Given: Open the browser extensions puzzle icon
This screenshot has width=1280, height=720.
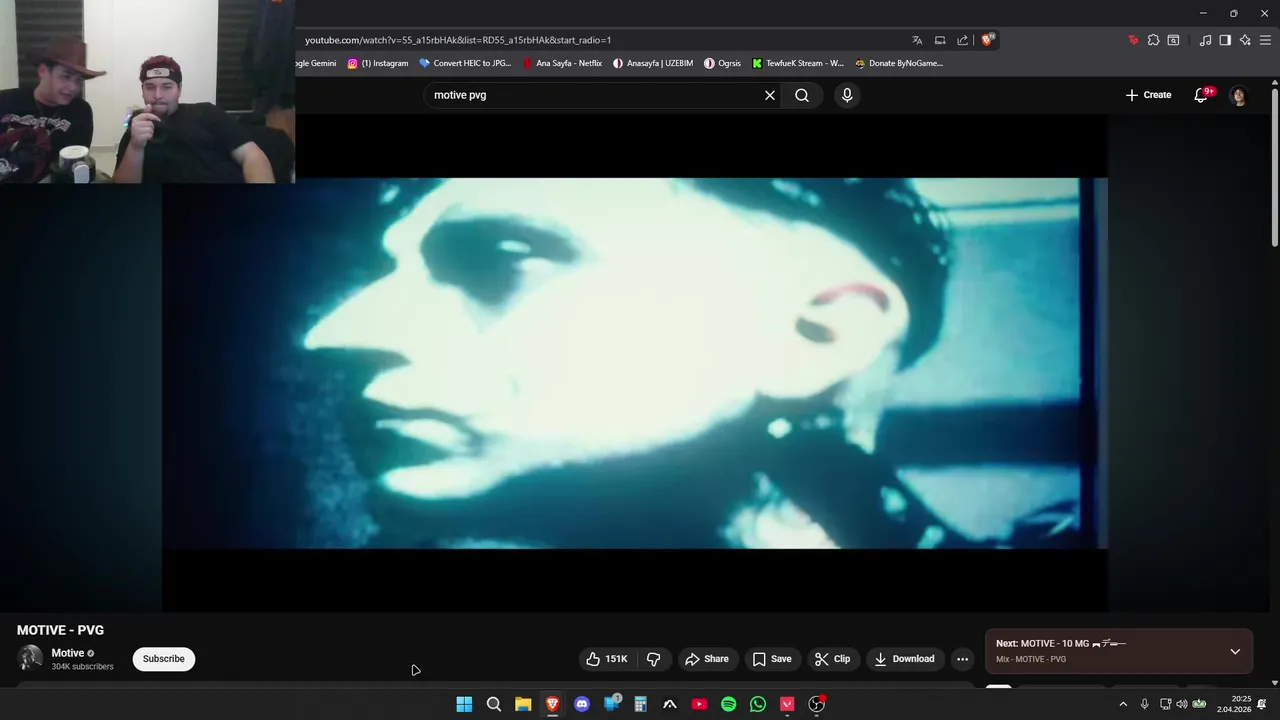Looking at the screenshot, I should [1153, 40].
